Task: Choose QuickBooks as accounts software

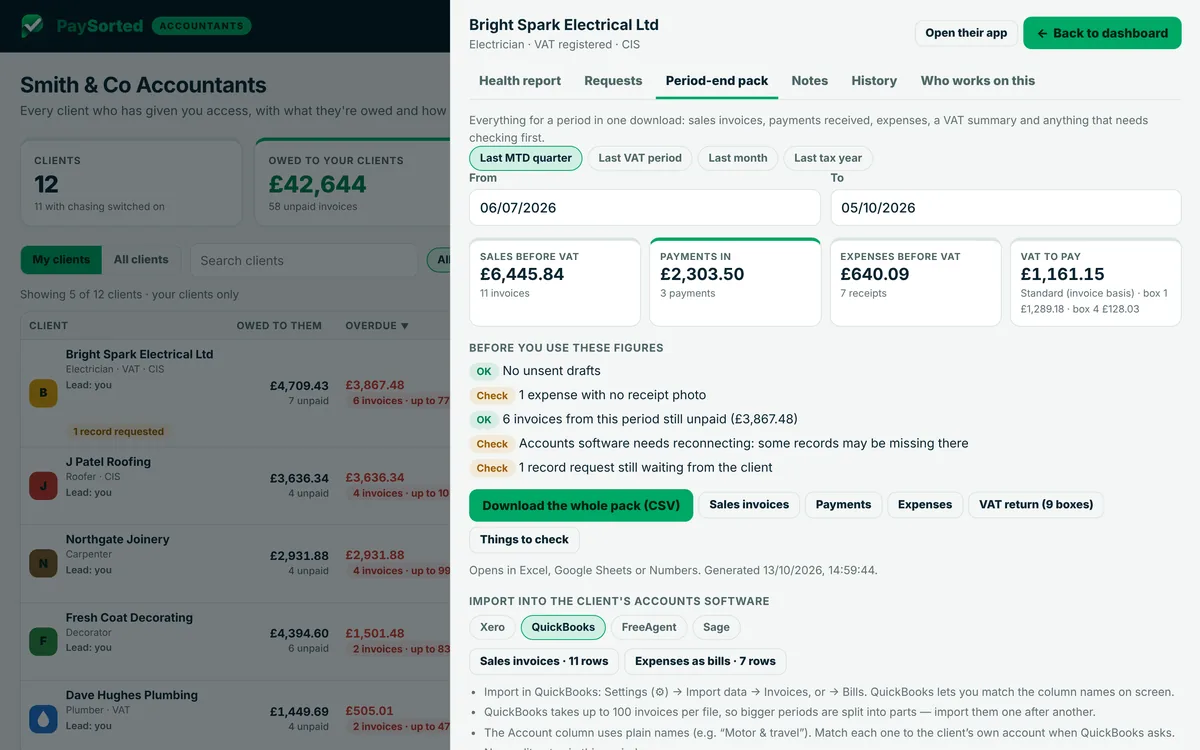Action: click(x=563, y=628)
